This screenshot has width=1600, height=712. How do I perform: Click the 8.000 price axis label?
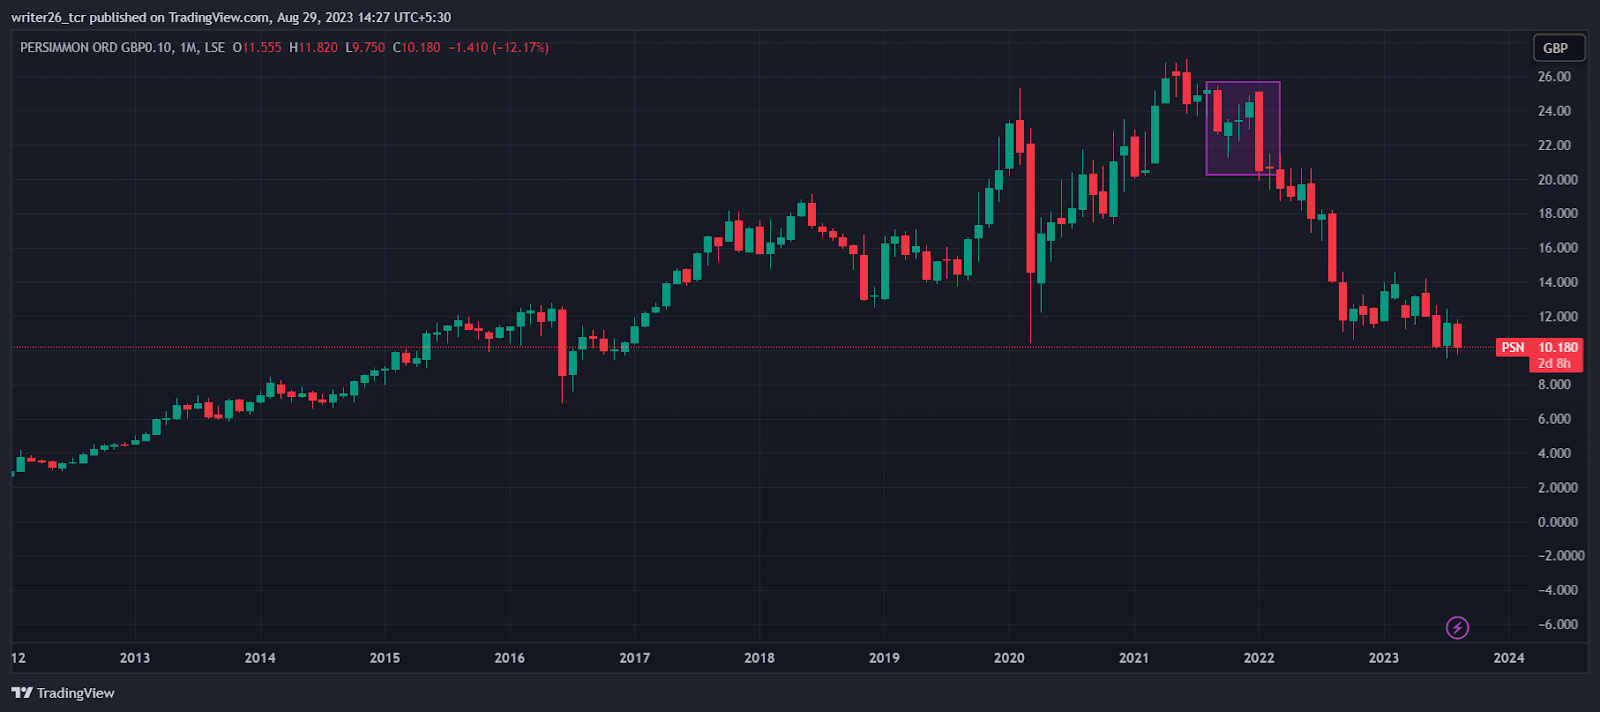1554,385
